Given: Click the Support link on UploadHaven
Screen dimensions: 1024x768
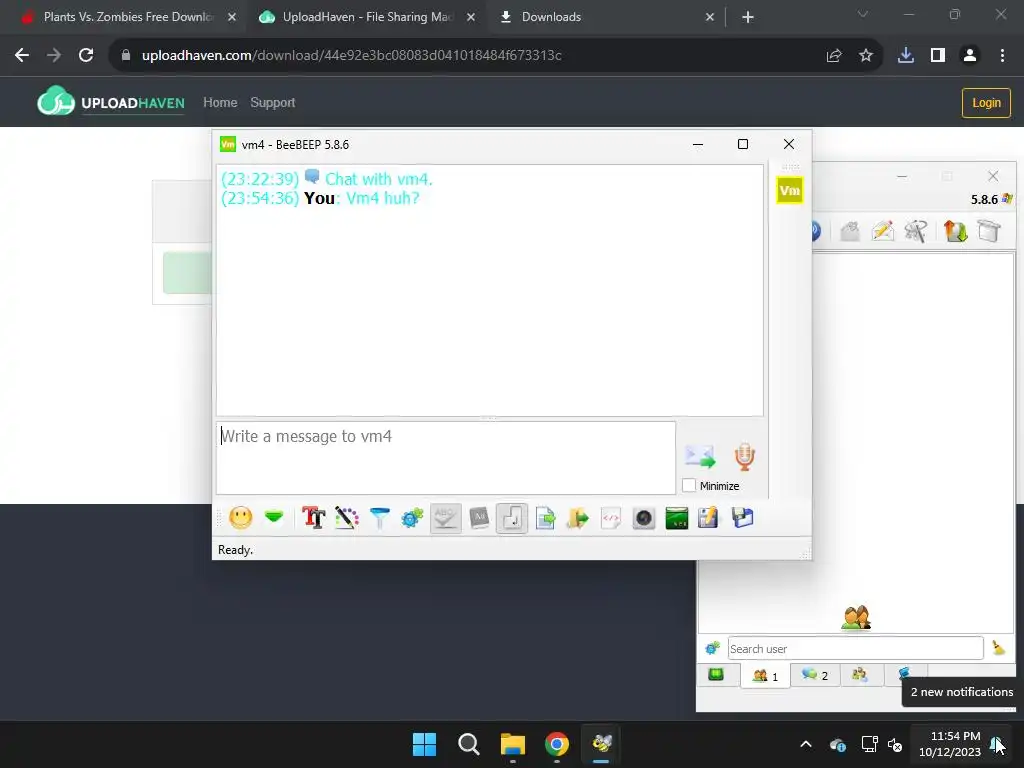Looking at the screenshot, I should point(272,103).
